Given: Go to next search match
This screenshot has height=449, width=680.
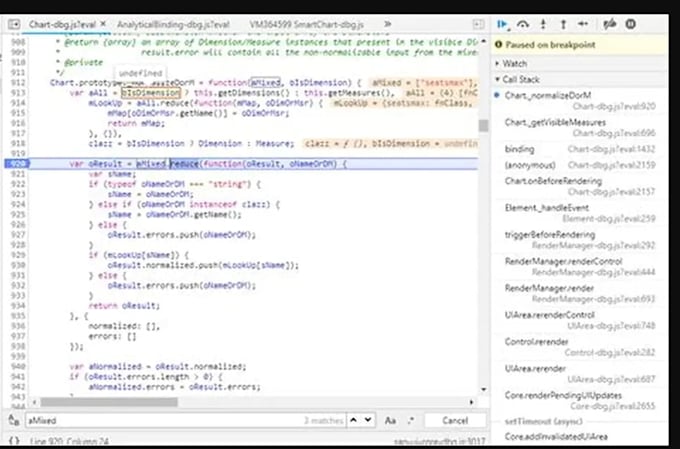Looking at the screenshot, I should 368,420.
